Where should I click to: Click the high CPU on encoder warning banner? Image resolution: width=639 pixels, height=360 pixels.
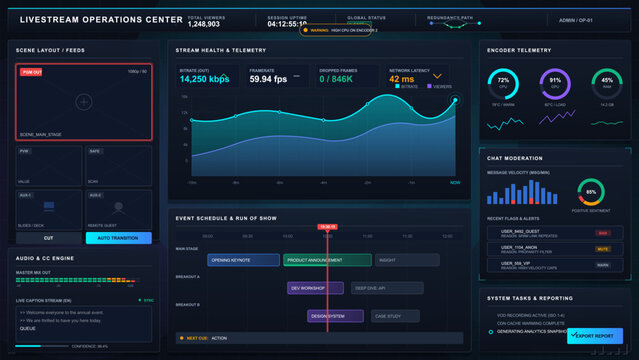(x=335, y=30)
